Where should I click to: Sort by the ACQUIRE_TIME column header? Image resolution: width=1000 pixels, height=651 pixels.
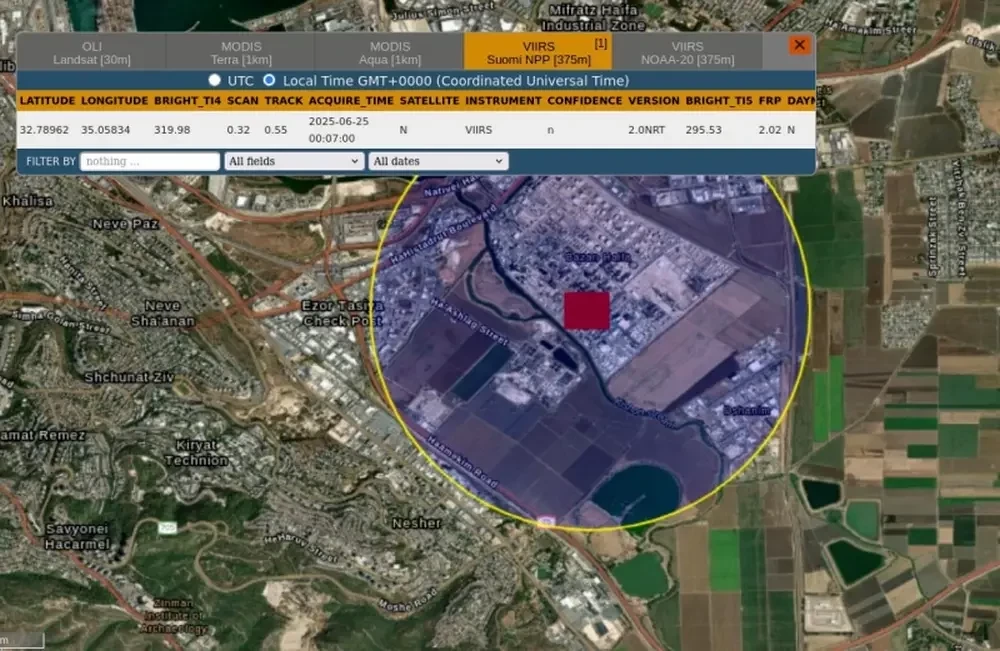click(349, 101)
